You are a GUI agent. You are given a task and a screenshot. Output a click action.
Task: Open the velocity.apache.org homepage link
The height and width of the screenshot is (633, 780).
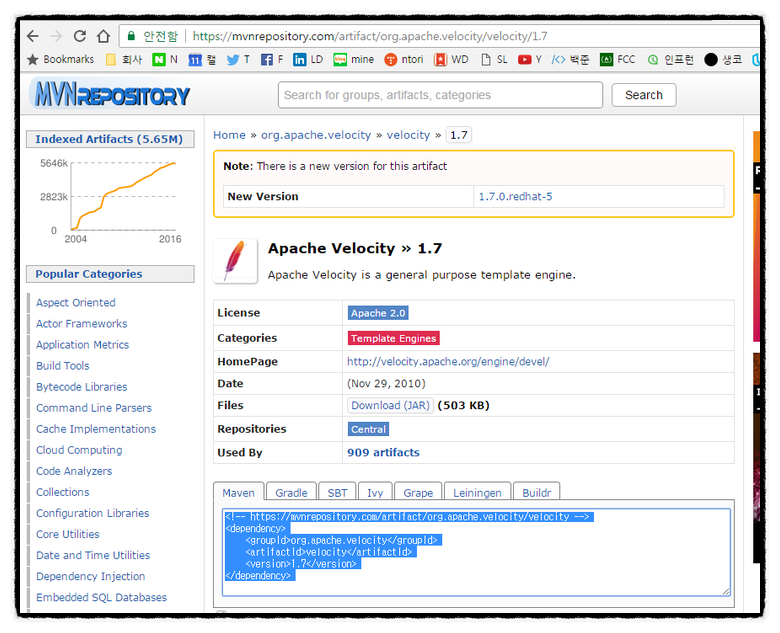tap(448, 362)
